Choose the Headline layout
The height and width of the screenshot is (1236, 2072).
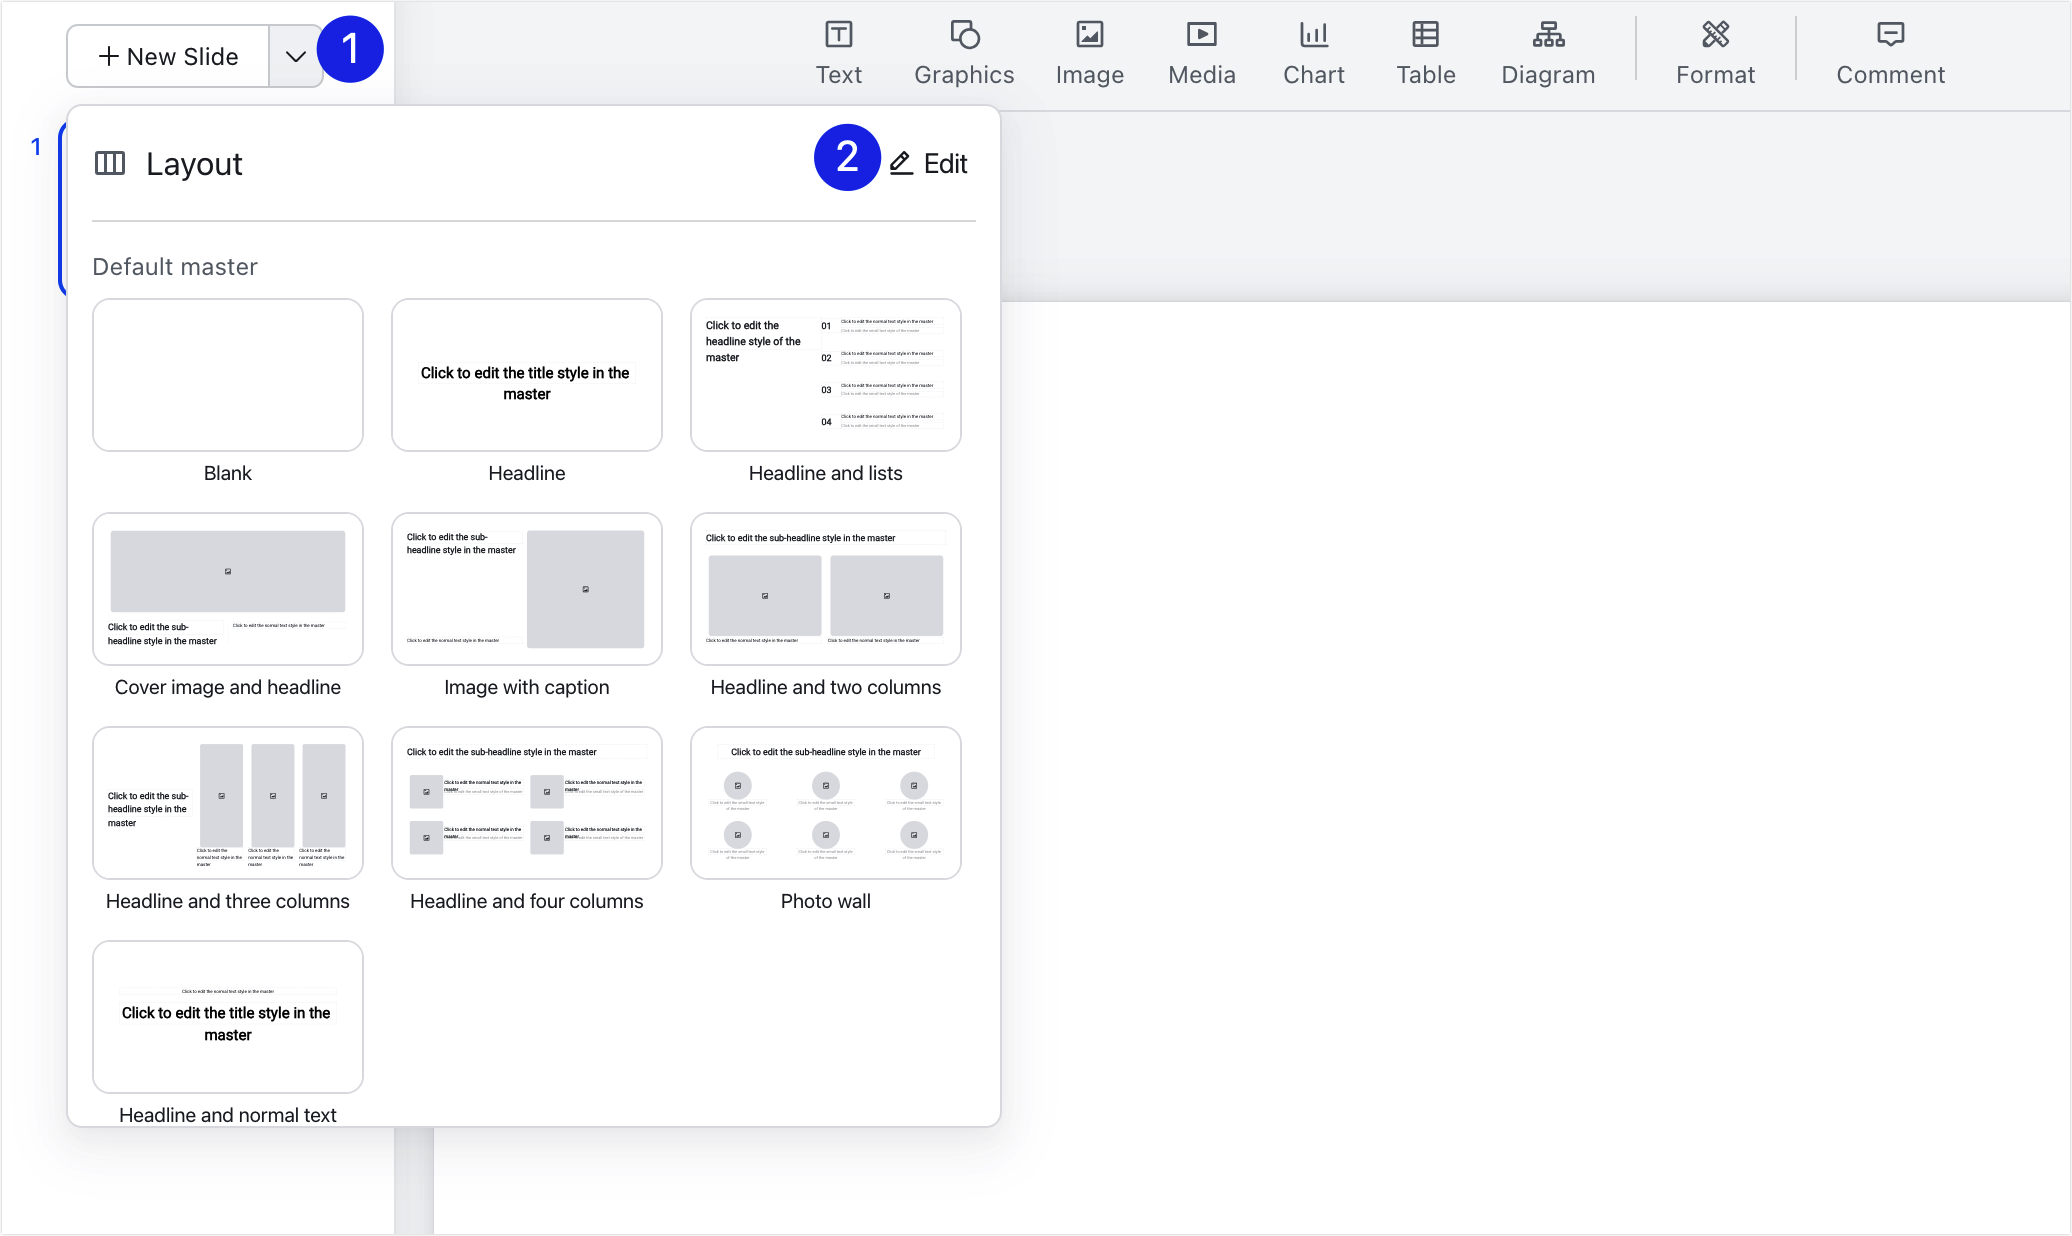[x=527, y=375]
